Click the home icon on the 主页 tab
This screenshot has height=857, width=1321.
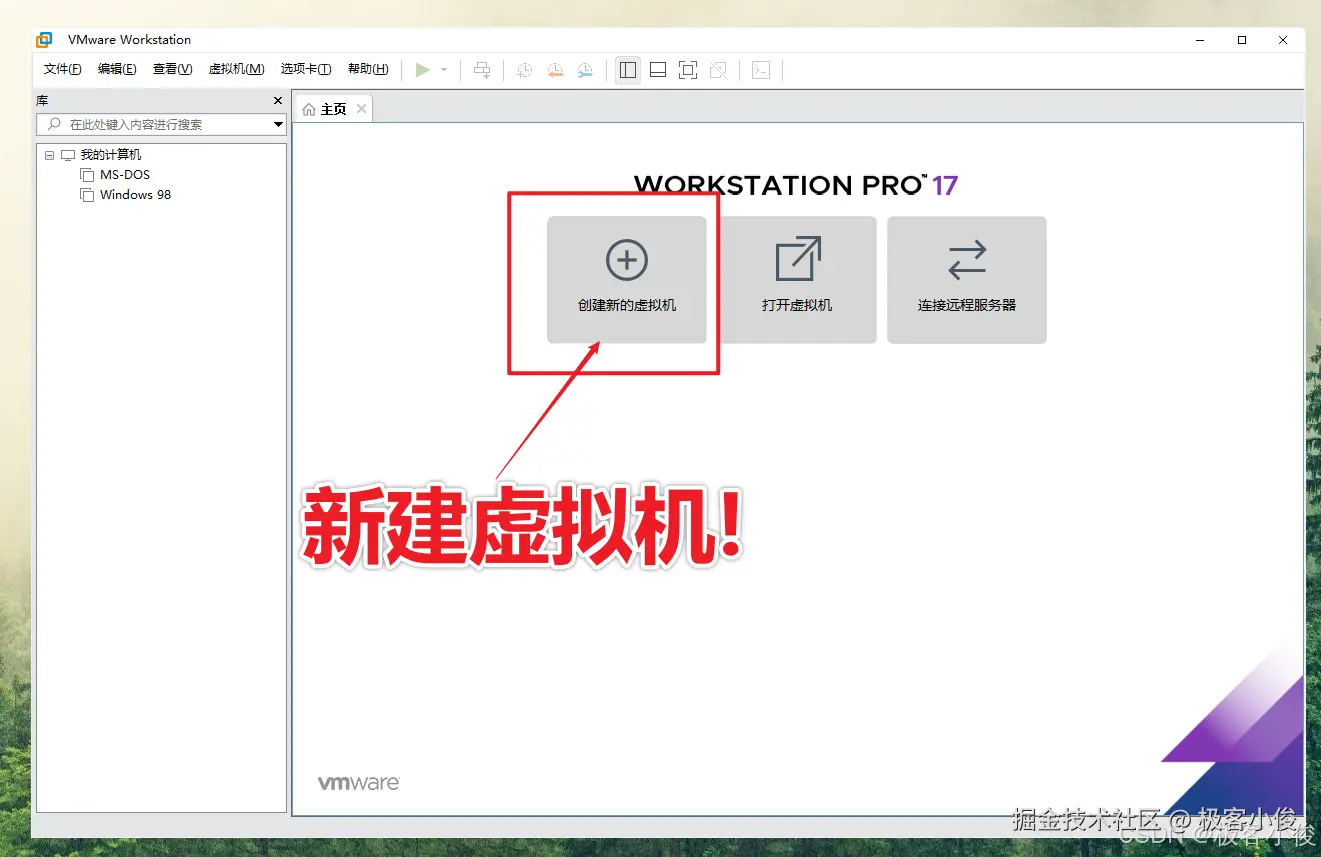[309, 109]
